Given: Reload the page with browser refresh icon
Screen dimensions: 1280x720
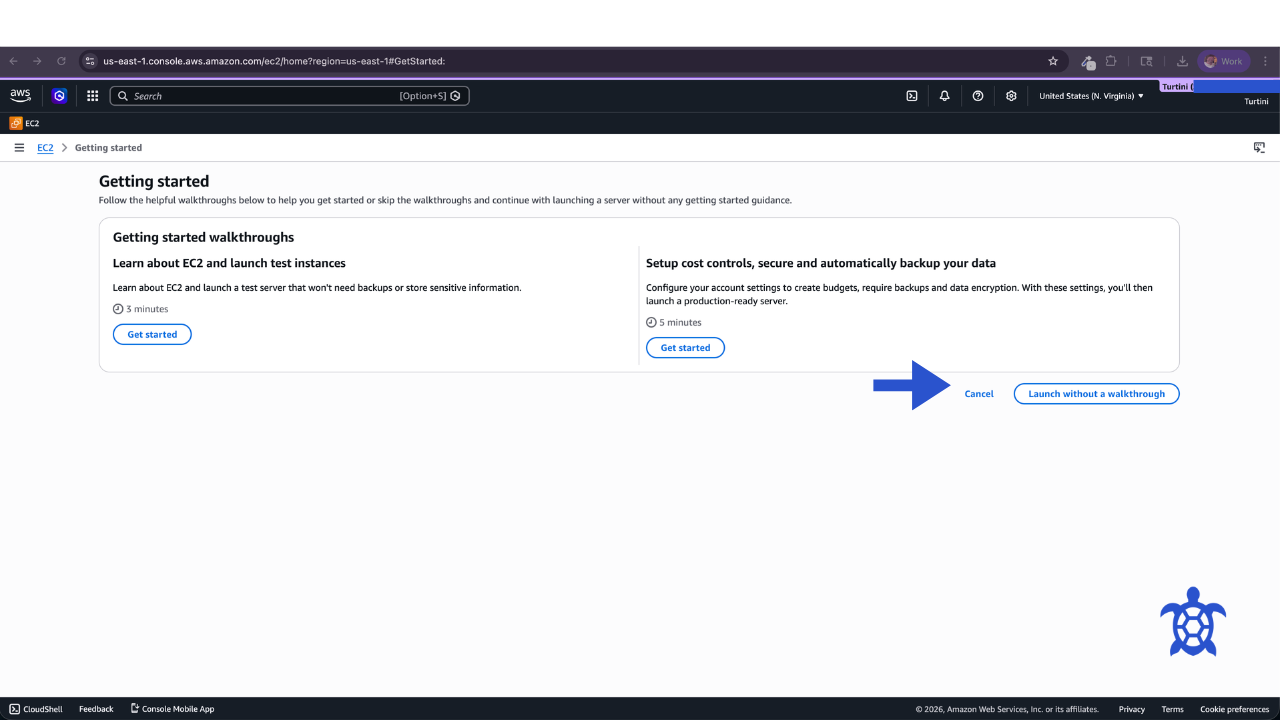Looking at the screenshot, I should point(61,61).
